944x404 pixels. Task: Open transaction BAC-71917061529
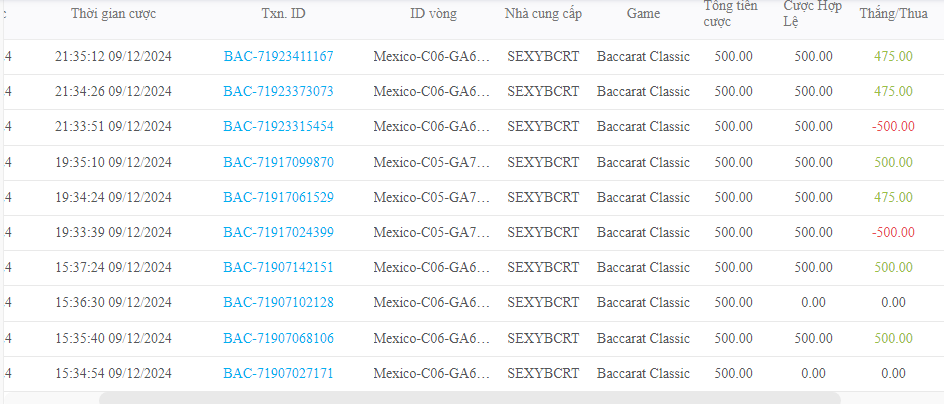click(x=278, y=197)
